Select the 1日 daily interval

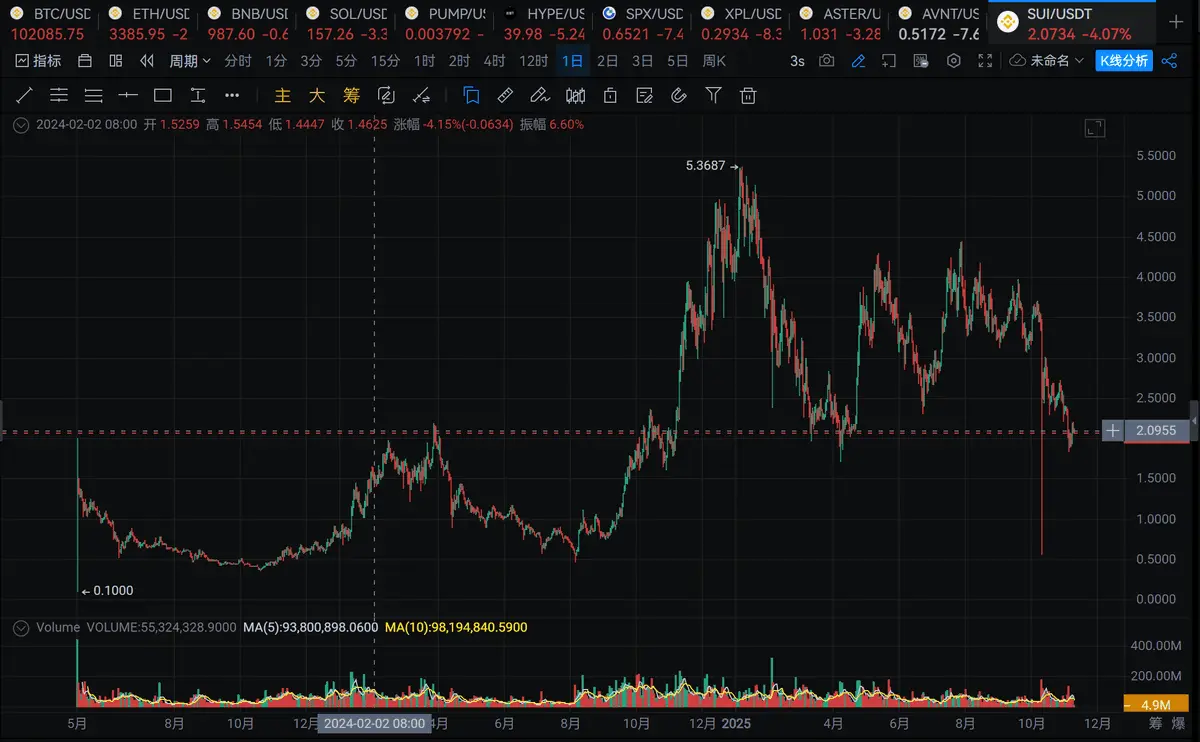[573, 61]
